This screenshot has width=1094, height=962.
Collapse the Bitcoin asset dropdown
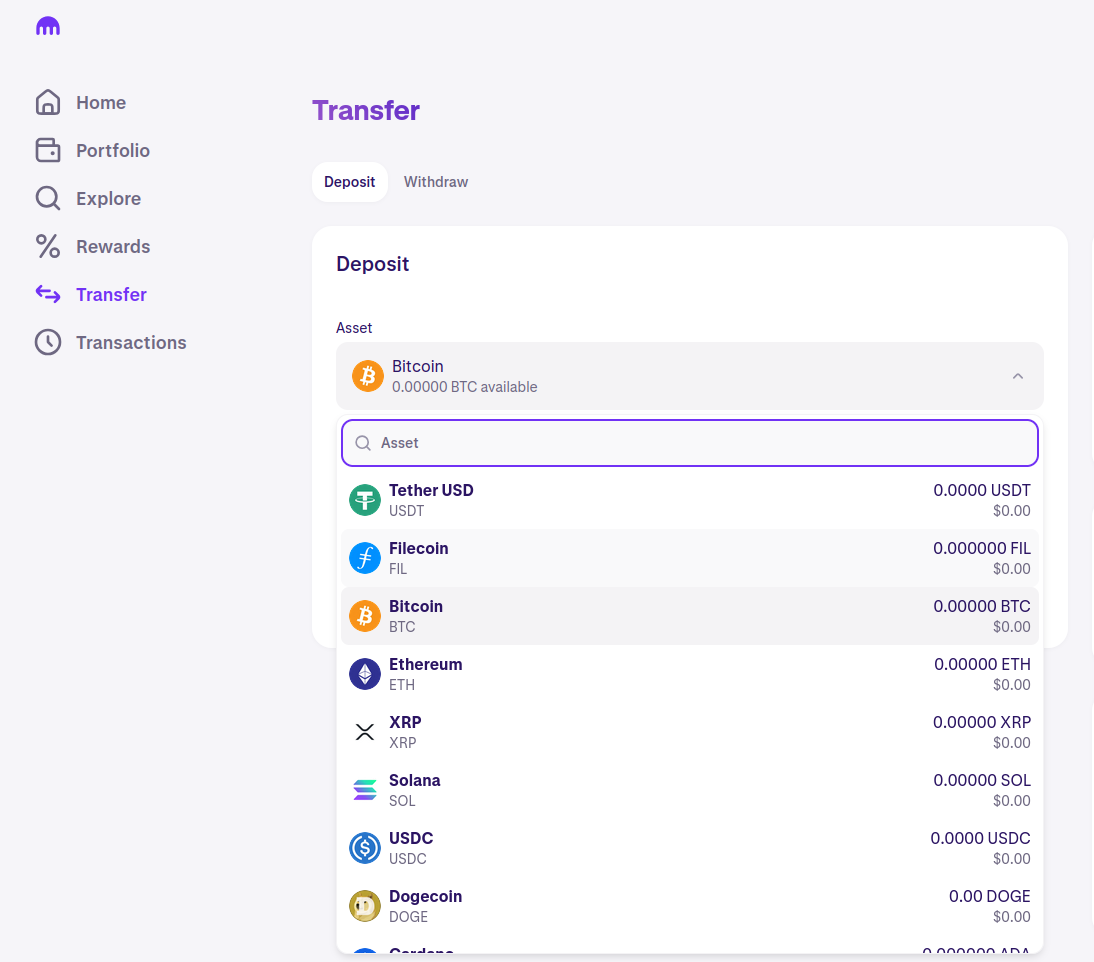click(x=690, y=376)
